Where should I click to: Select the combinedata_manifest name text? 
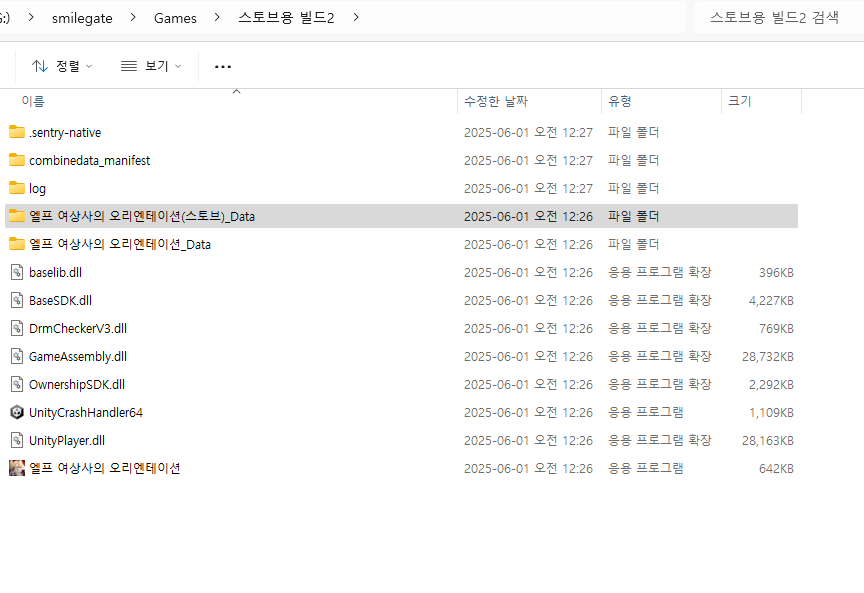tap(89, 160)
